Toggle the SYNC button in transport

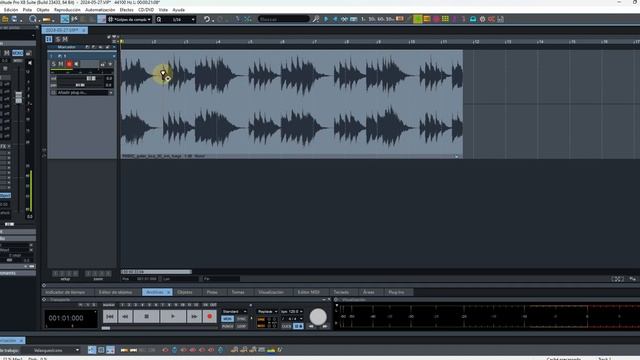click(x=242, y=319)
